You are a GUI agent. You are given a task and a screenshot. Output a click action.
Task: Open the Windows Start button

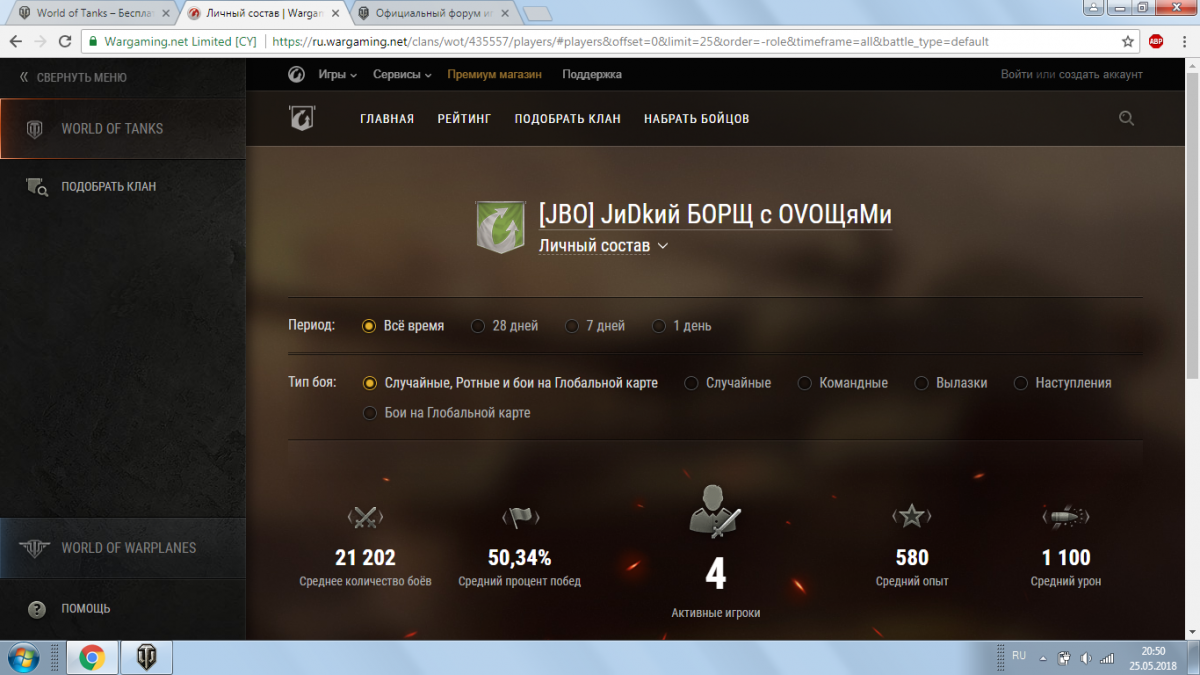pos(23,658)
